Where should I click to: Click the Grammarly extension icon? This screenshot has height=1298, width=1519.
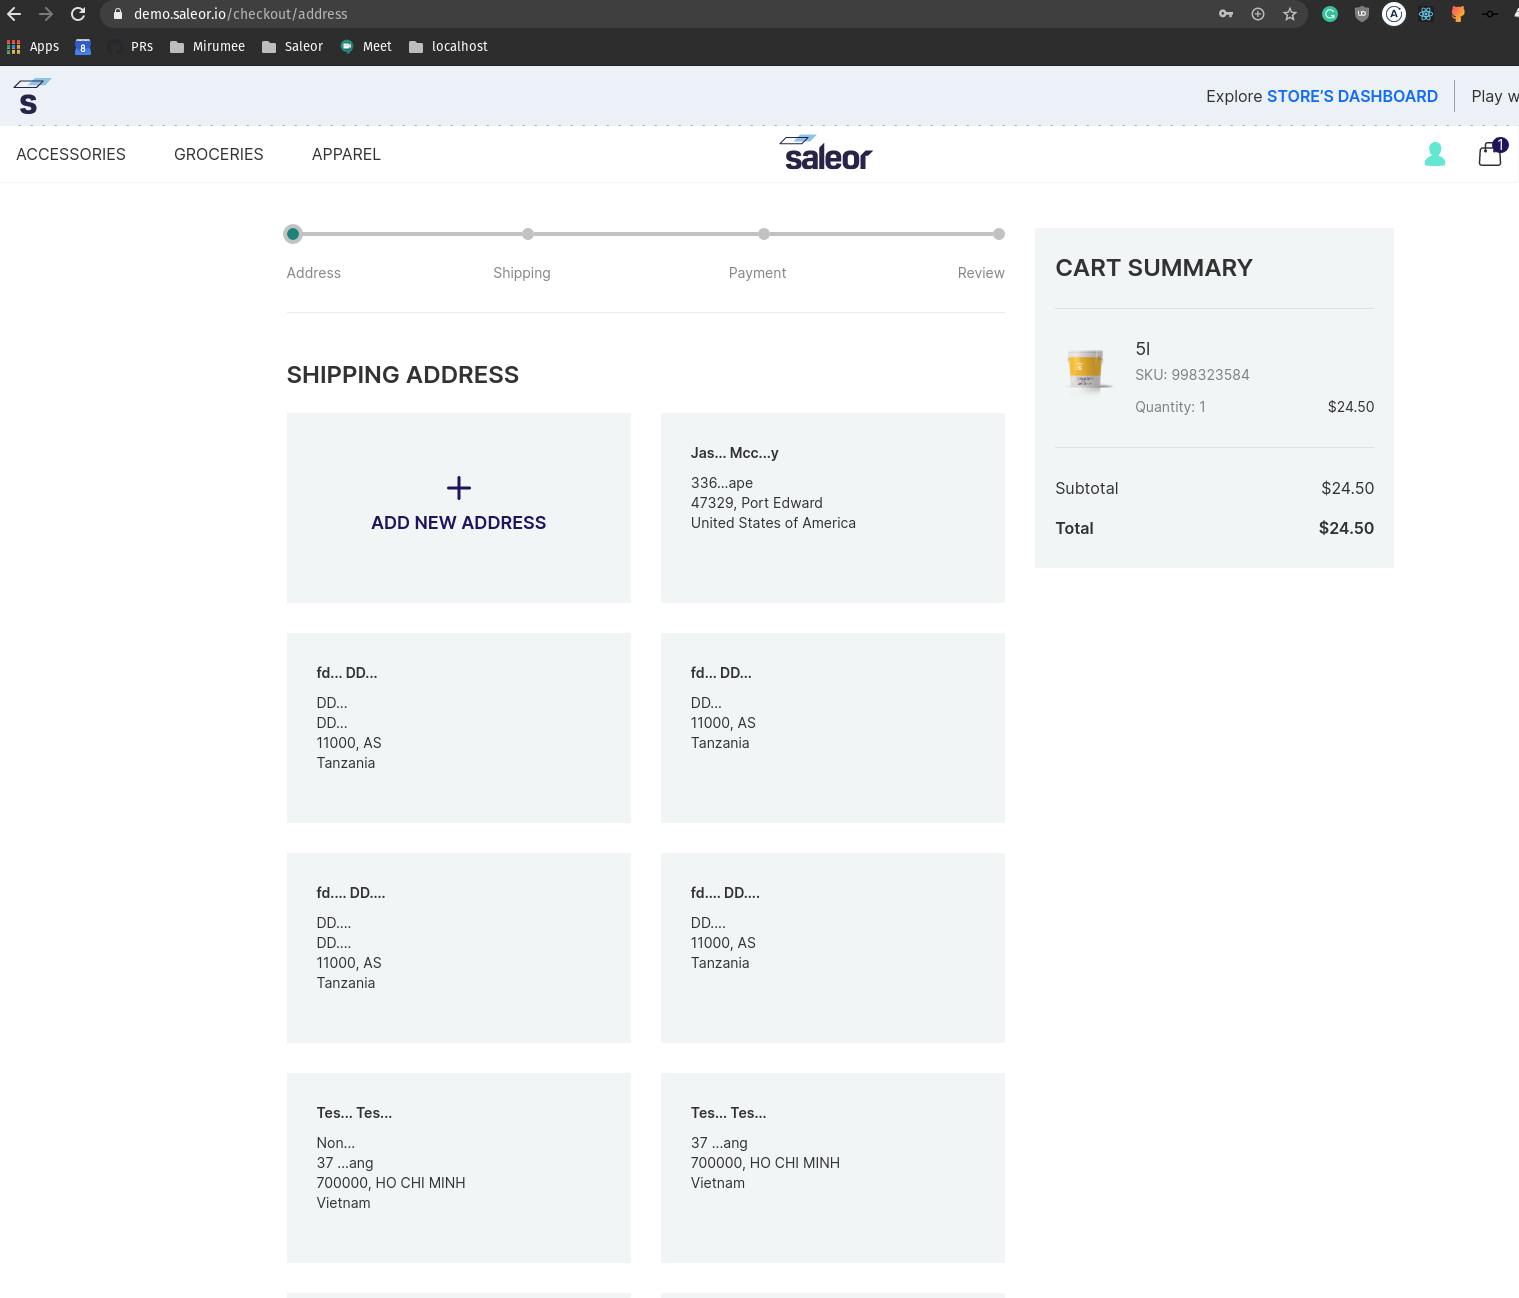click(1330, 14)
